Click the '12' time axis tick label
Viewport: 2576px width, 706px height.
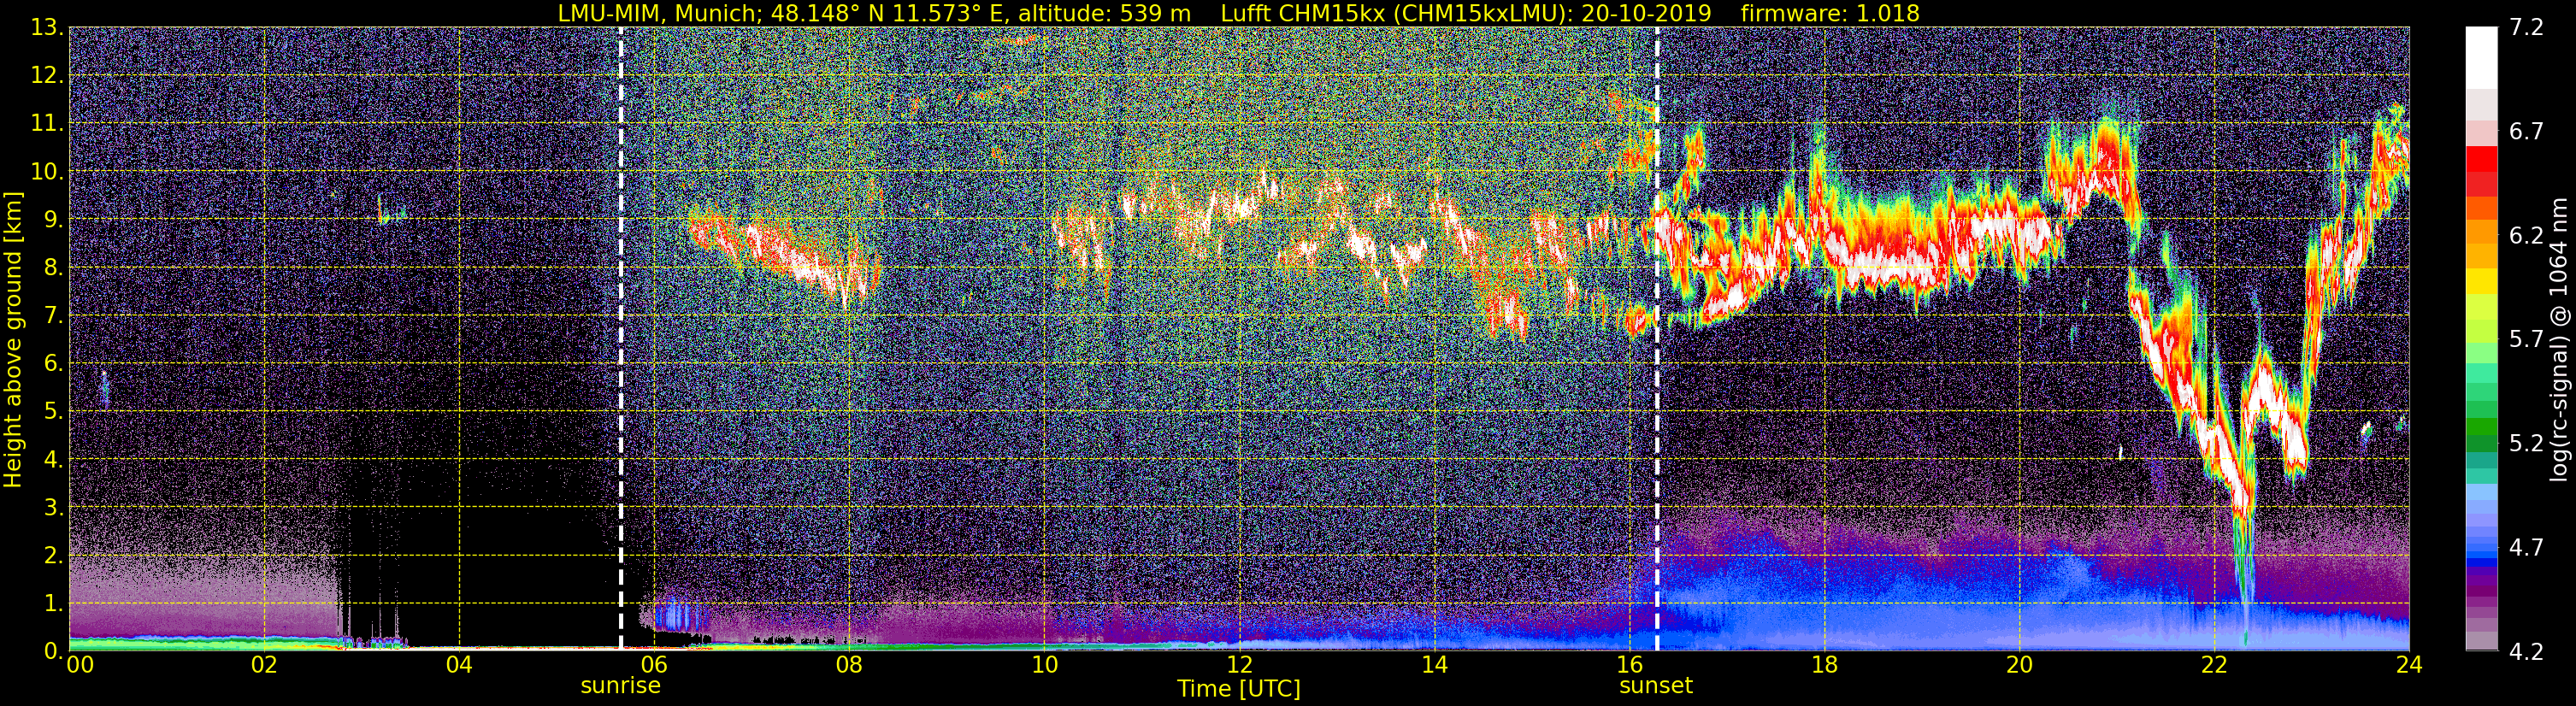[x=1239, y=666]
